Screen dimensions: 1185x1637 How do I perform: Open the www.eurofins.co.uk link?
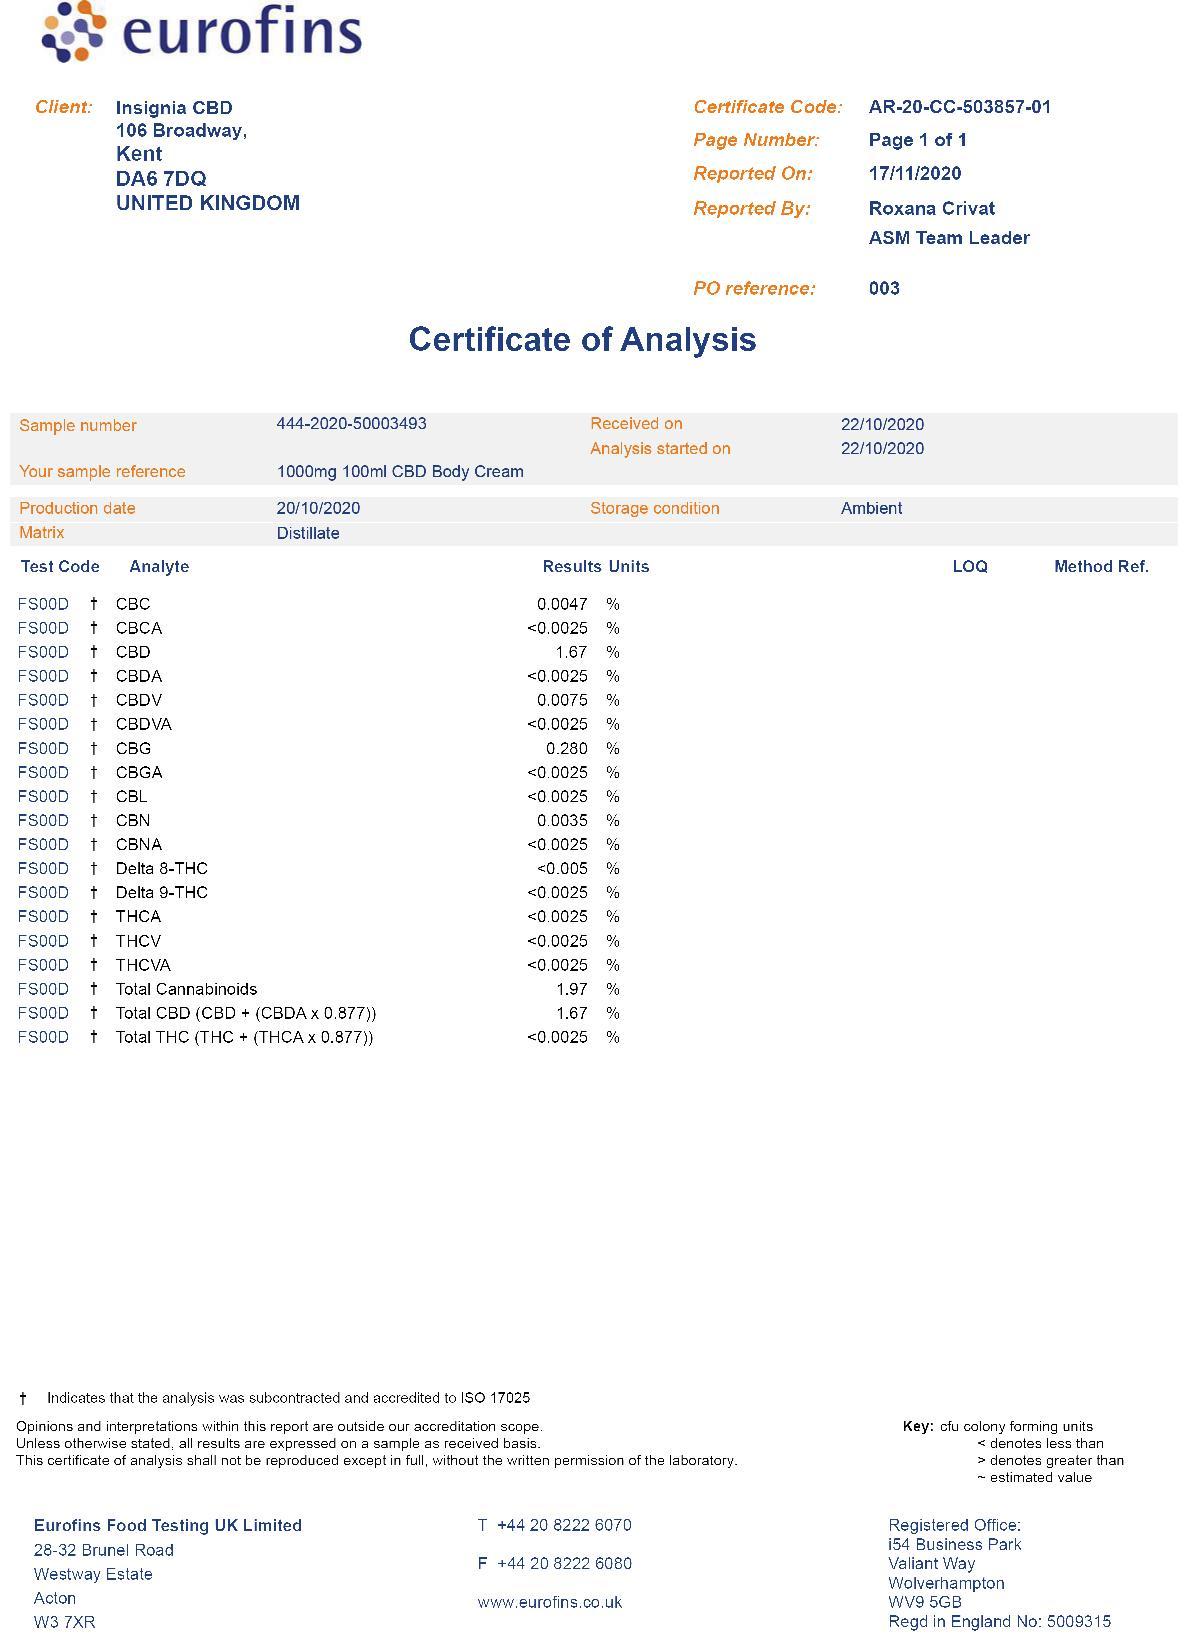[x=550, y=1602]
